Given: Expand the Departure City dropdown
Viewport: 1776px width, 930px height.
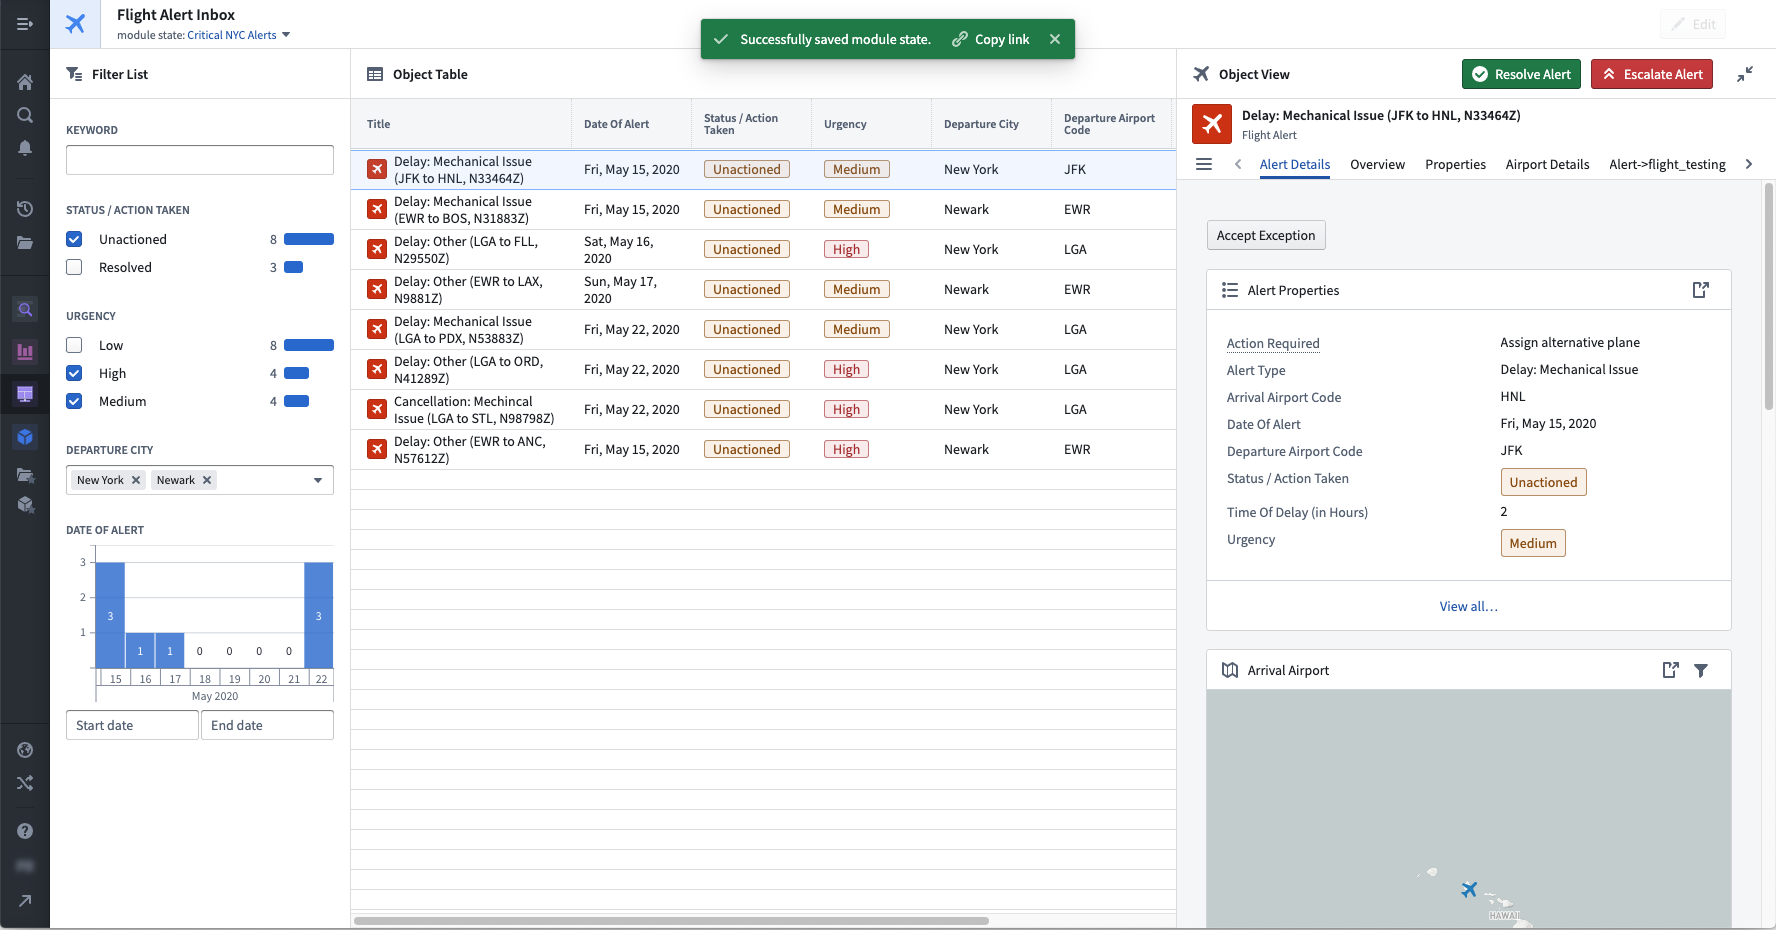Looking at the screenshot, I should 318,480.
